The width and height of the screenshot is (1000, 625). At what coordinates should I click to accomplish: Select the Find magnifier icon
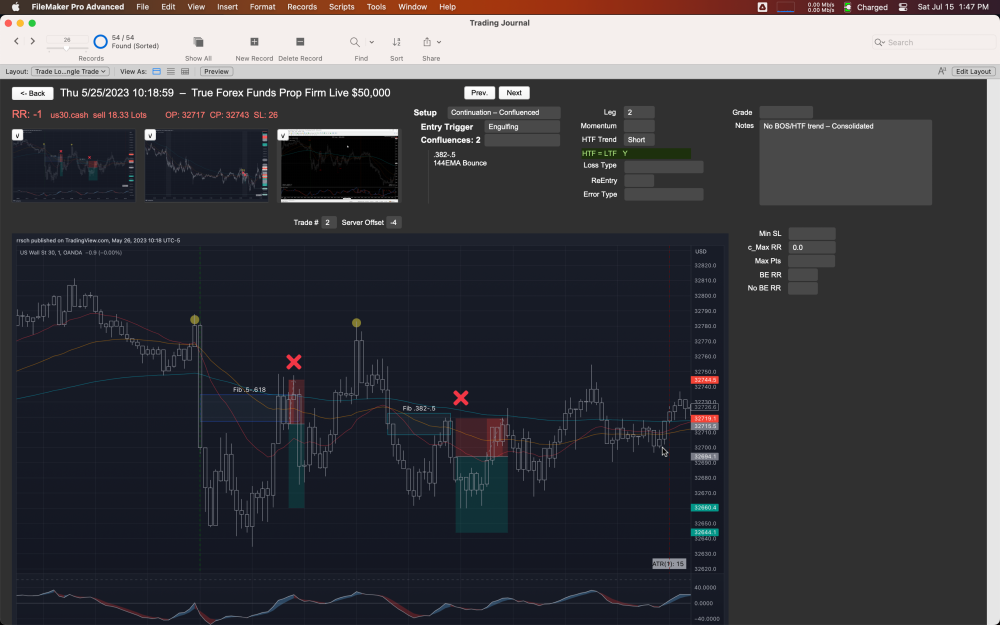coord(355,44)
